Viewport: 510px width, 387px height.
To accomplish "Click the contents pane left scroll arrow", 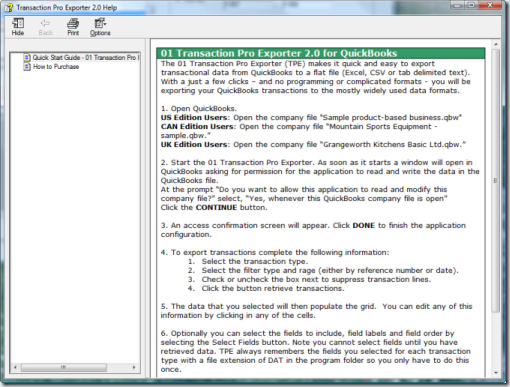I will pyautogui.click(x=15, y=367).
